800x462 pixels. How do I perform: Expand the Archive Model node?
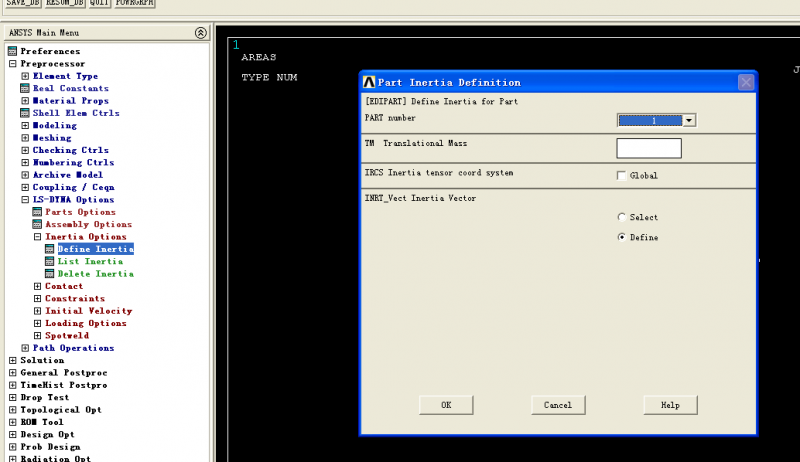(x=25, y=175)
